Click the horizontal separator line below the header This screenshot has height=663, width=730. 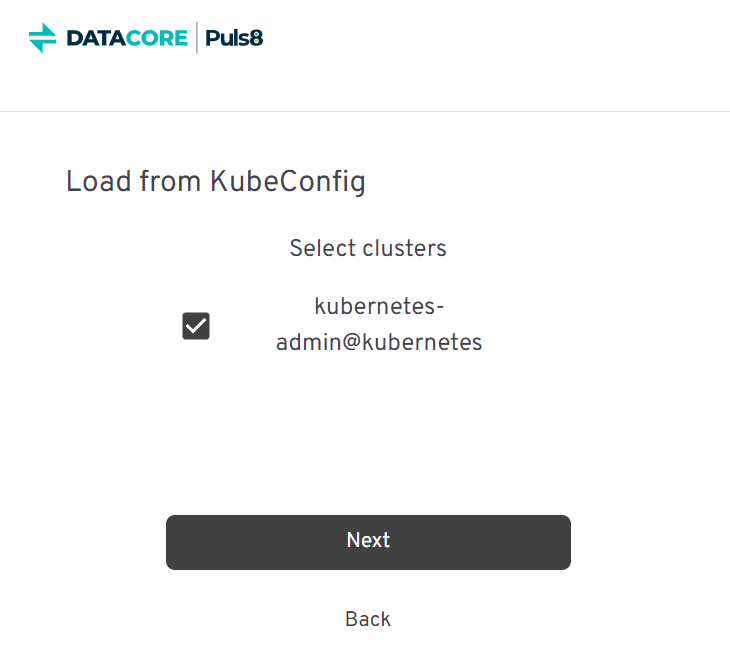pyautogui.click(x=365, y=111)
